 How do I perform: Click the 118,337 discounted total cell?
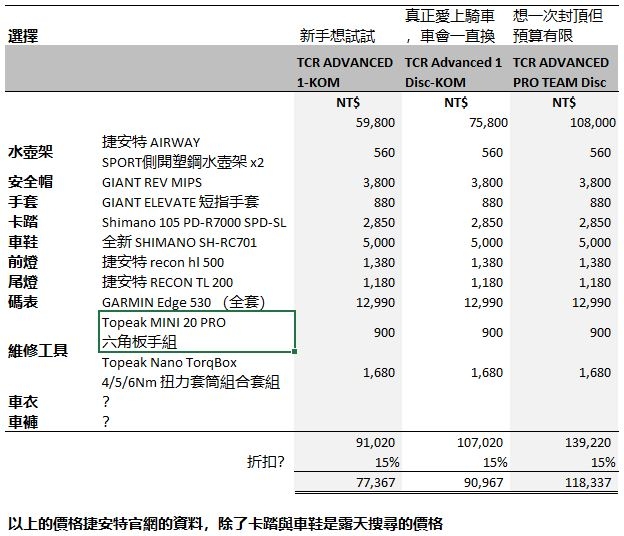pos(588,483)
